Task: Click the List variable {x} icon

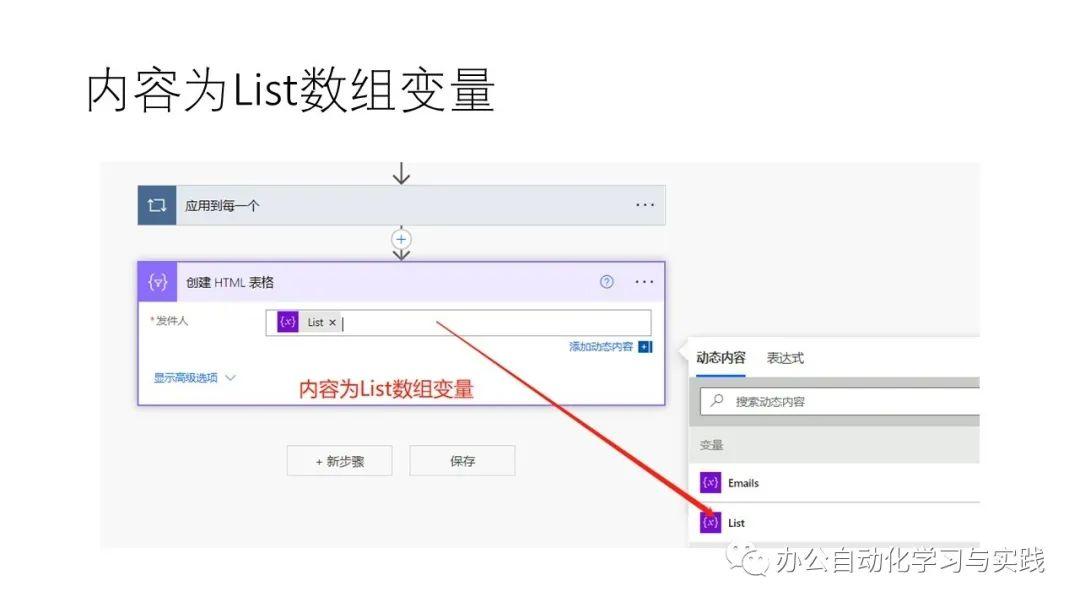Action: tap(711, 522)
